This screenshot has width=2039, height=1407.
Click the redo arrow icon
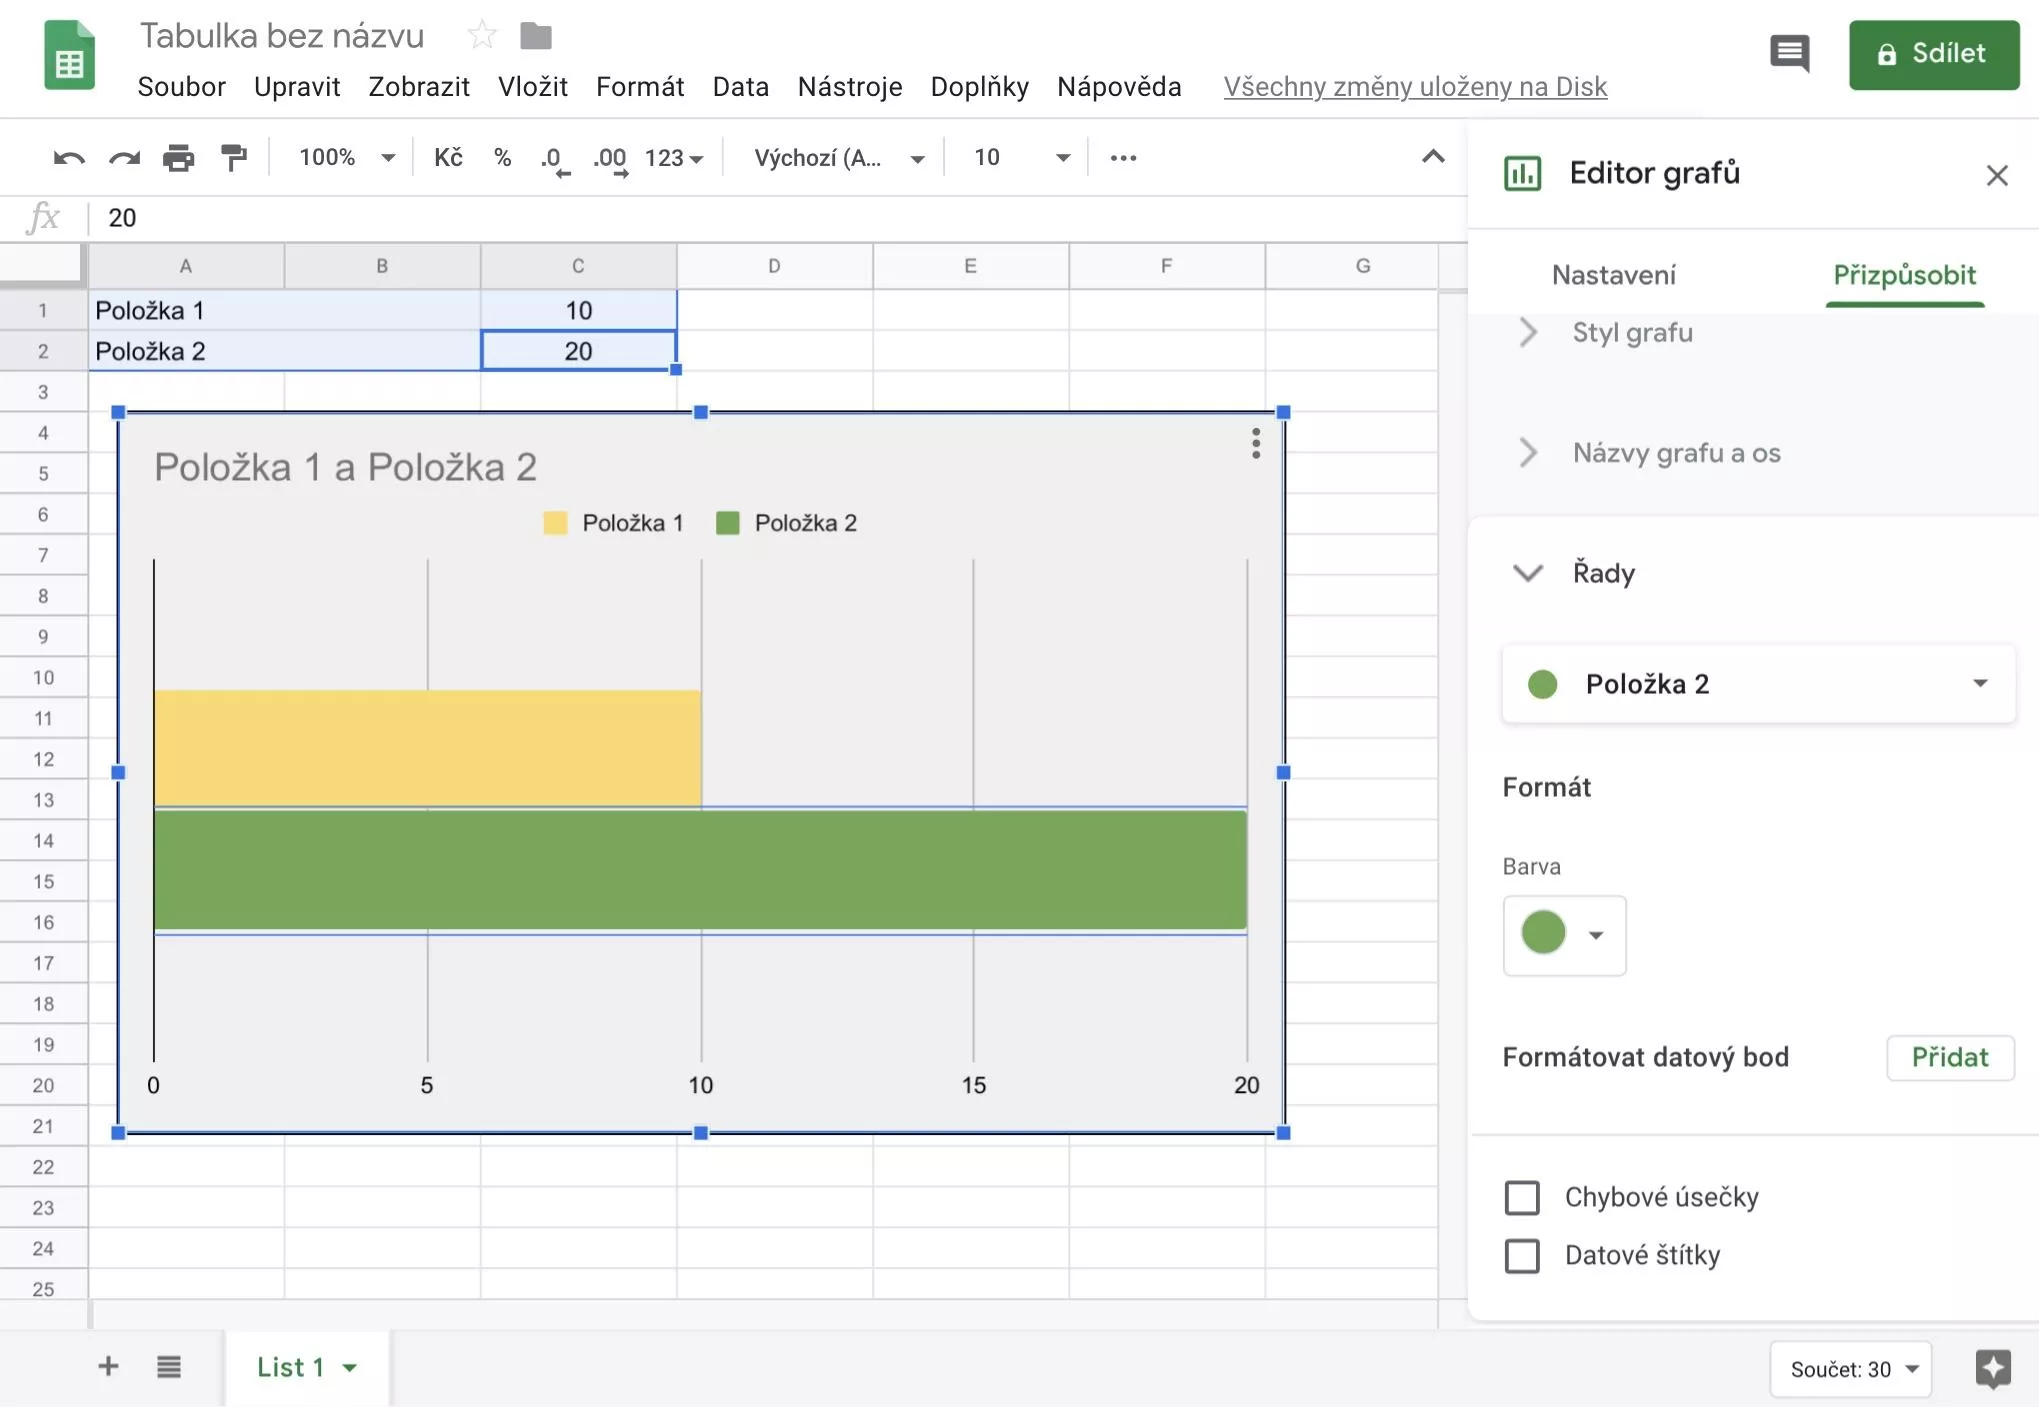124,158
